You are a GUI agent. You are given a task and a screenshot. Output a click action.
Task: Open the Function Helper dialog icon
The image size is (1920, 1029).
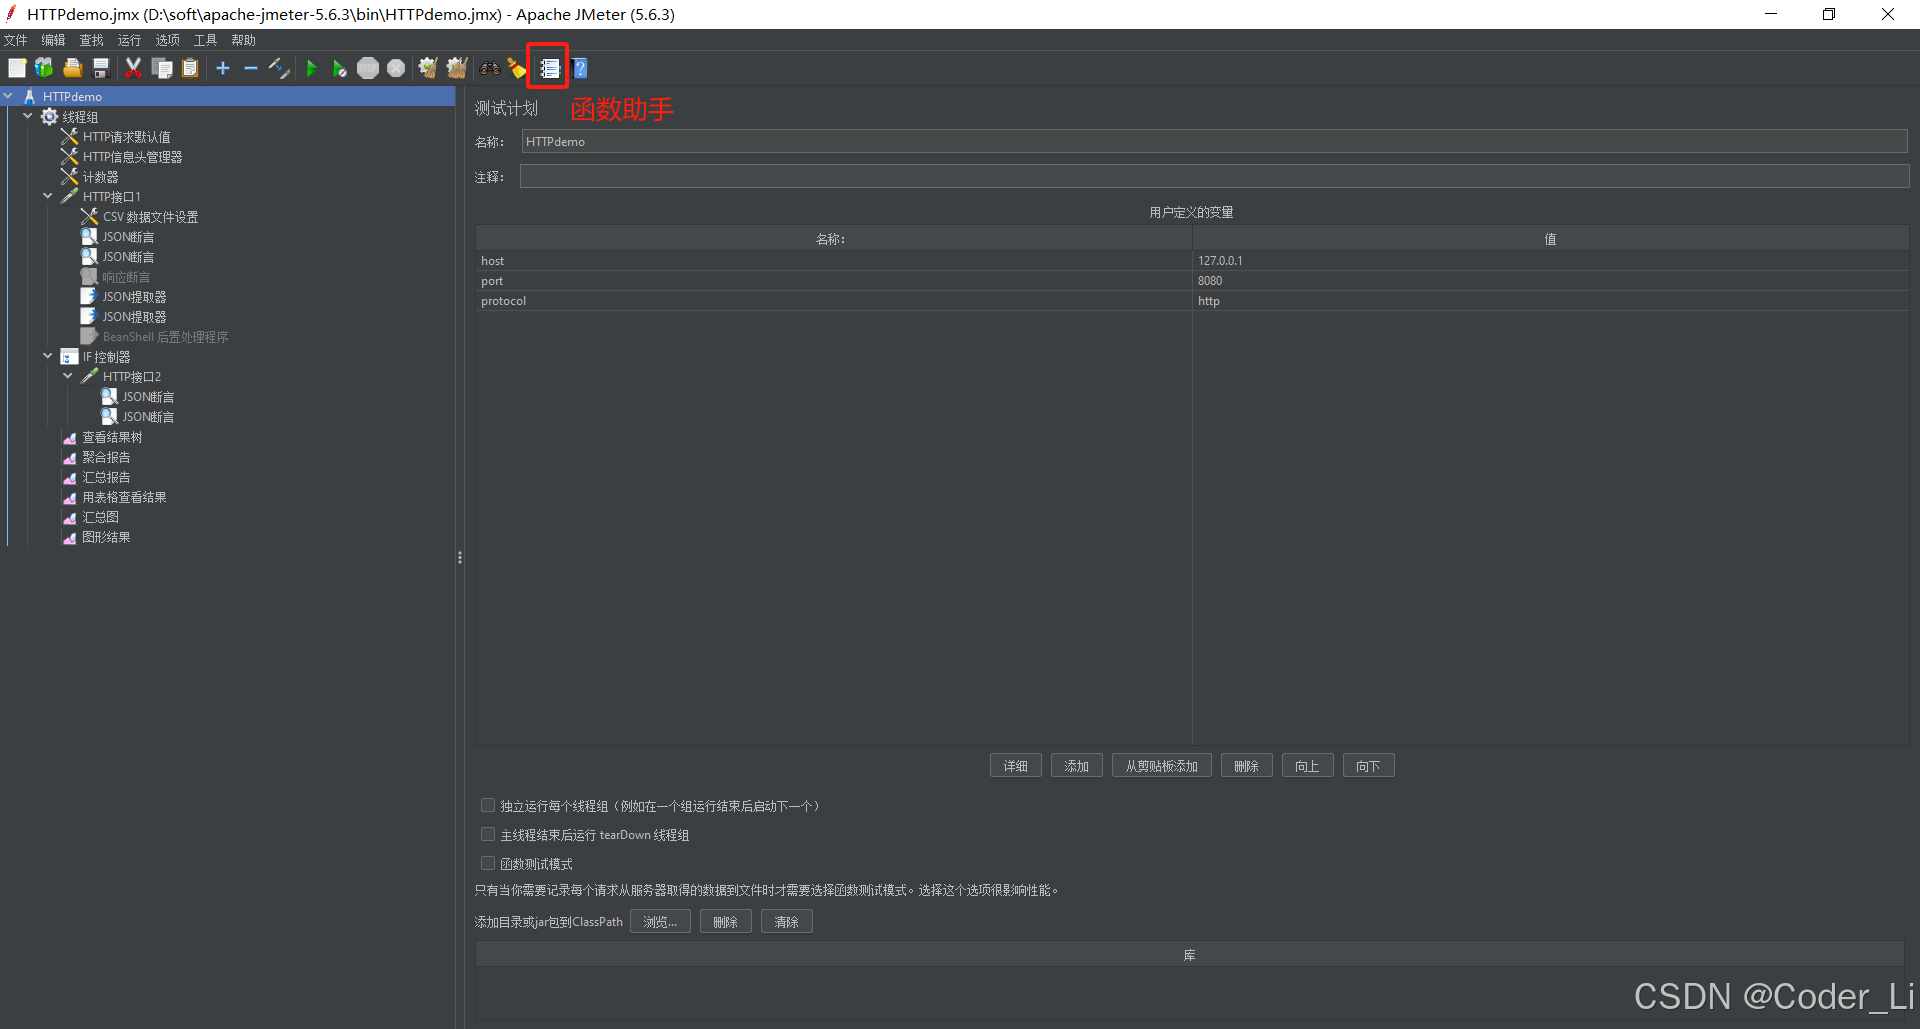(x=549, y=68)
